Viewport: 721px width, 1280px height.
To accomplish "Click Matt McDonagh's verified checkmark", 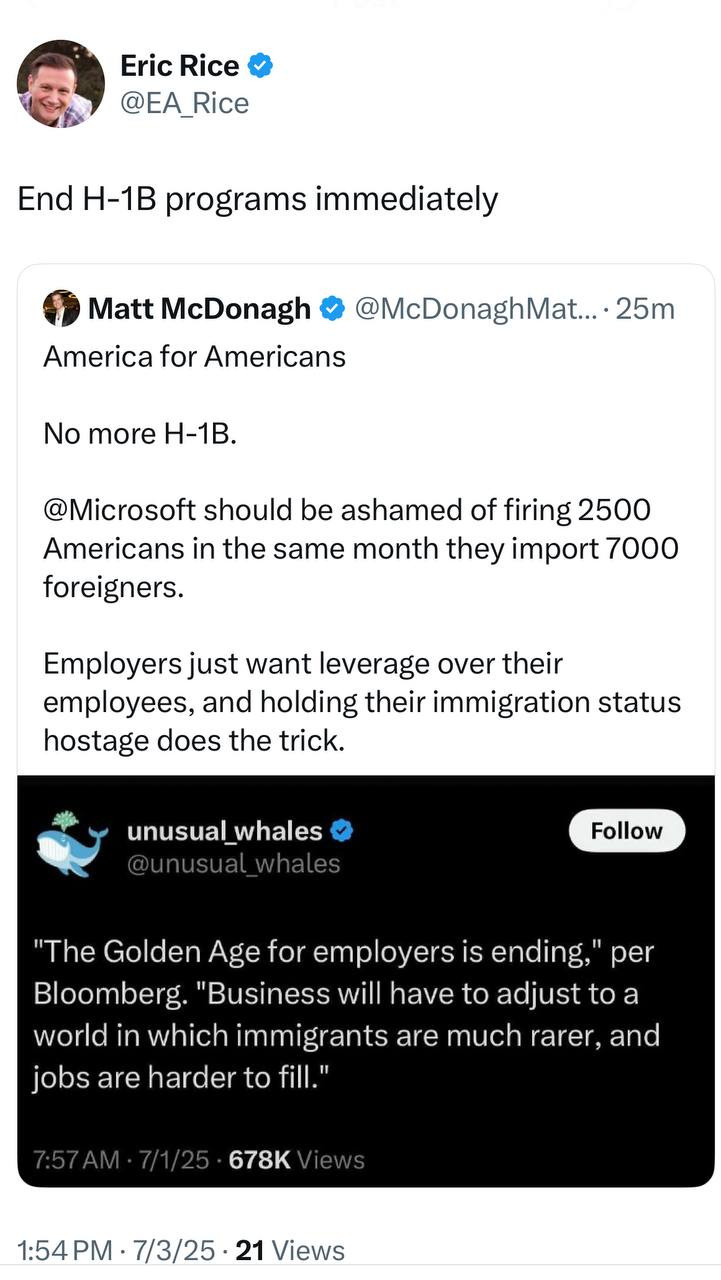I will click(x=332, y=309).
